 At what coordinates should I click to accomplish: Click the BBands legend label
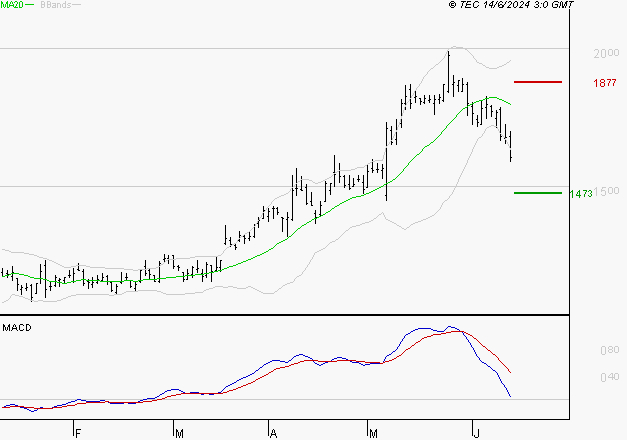point(56,5)
